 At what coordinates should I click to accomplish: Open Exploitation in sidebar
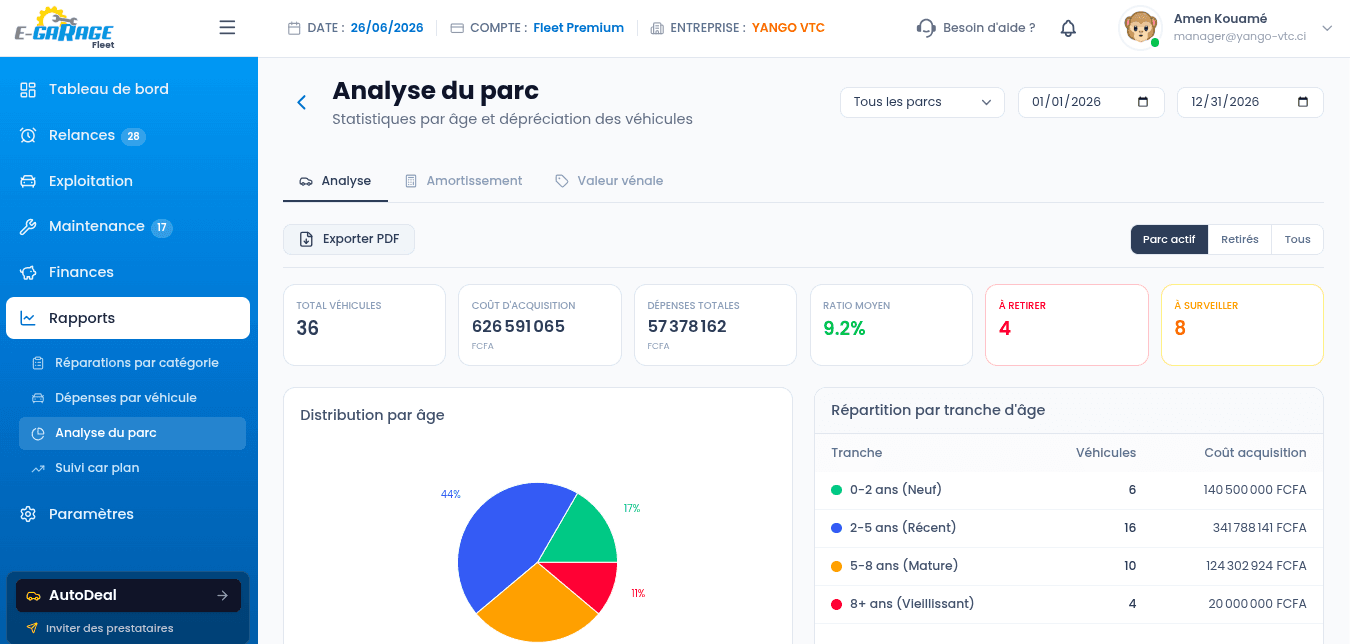point(128,181)
